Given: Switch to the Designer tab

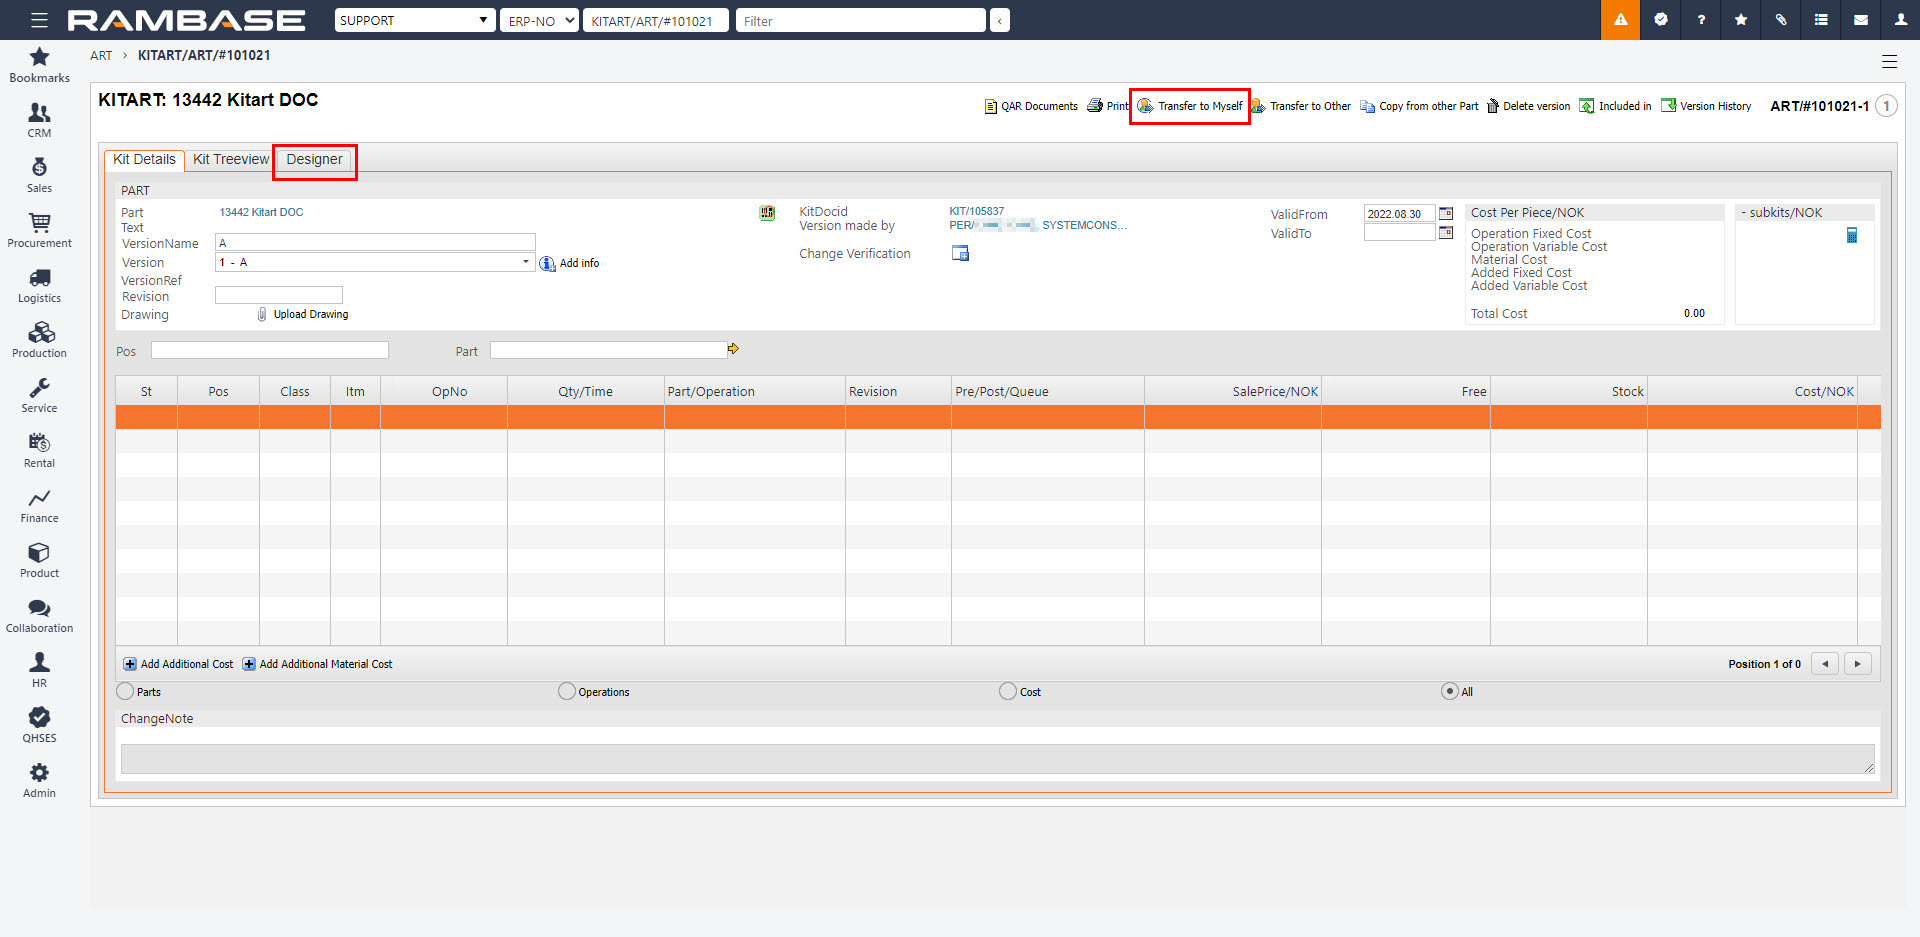Looking at the screenshot, I should 314,160.
